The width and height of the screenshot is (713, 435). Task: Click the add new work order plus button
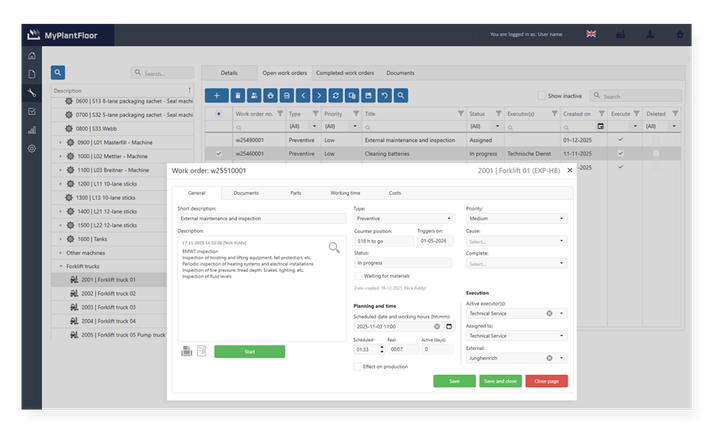click(x=216, y=95)
